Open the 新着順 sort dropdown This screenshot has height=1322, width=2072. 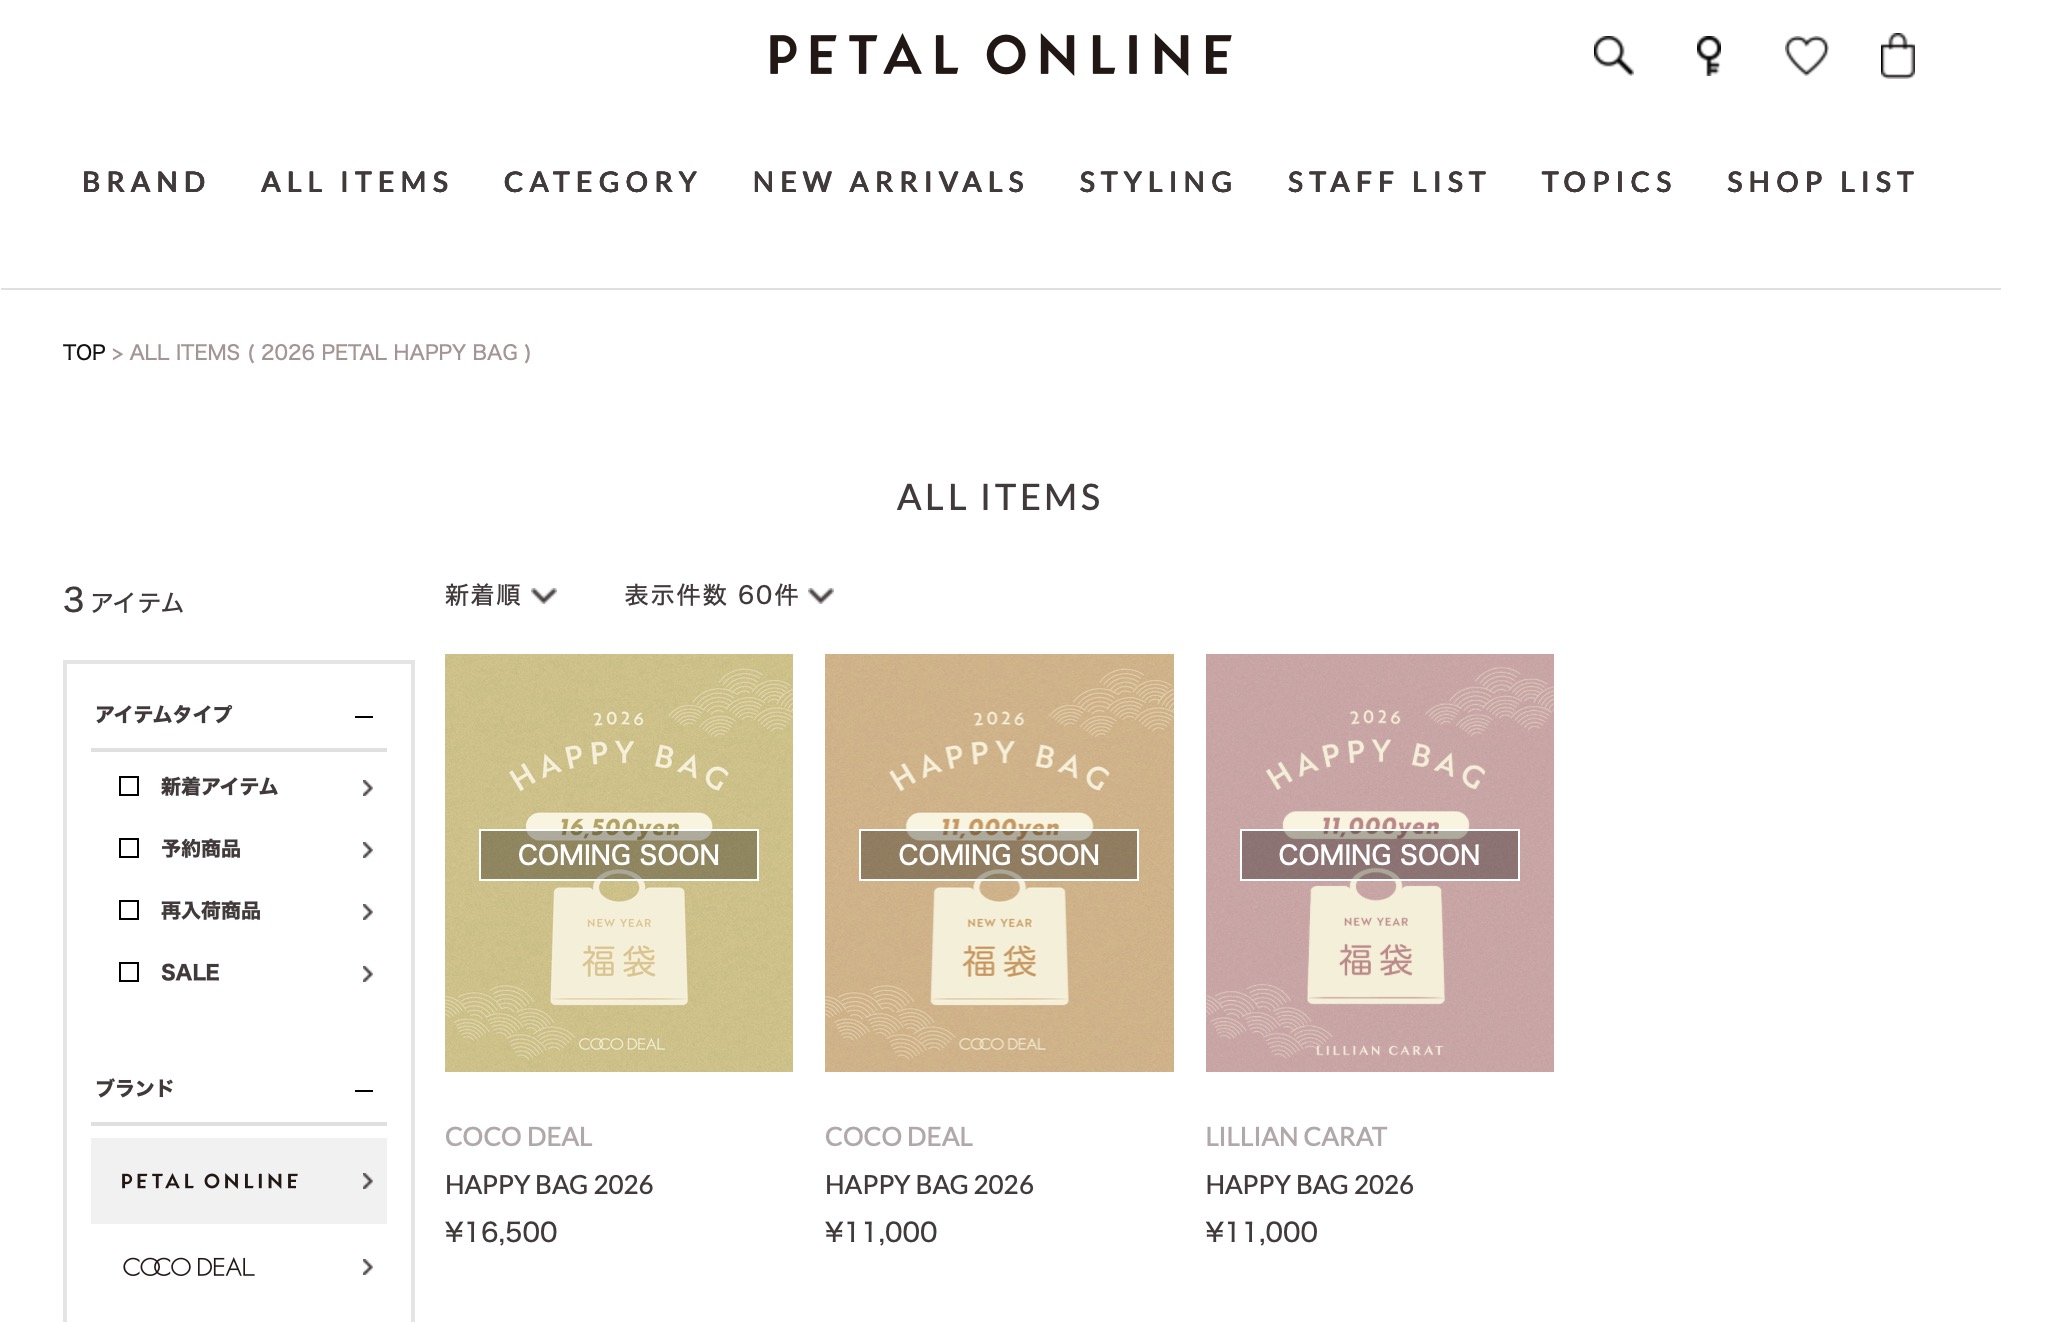pyautogui.click(x=500, y=596)
